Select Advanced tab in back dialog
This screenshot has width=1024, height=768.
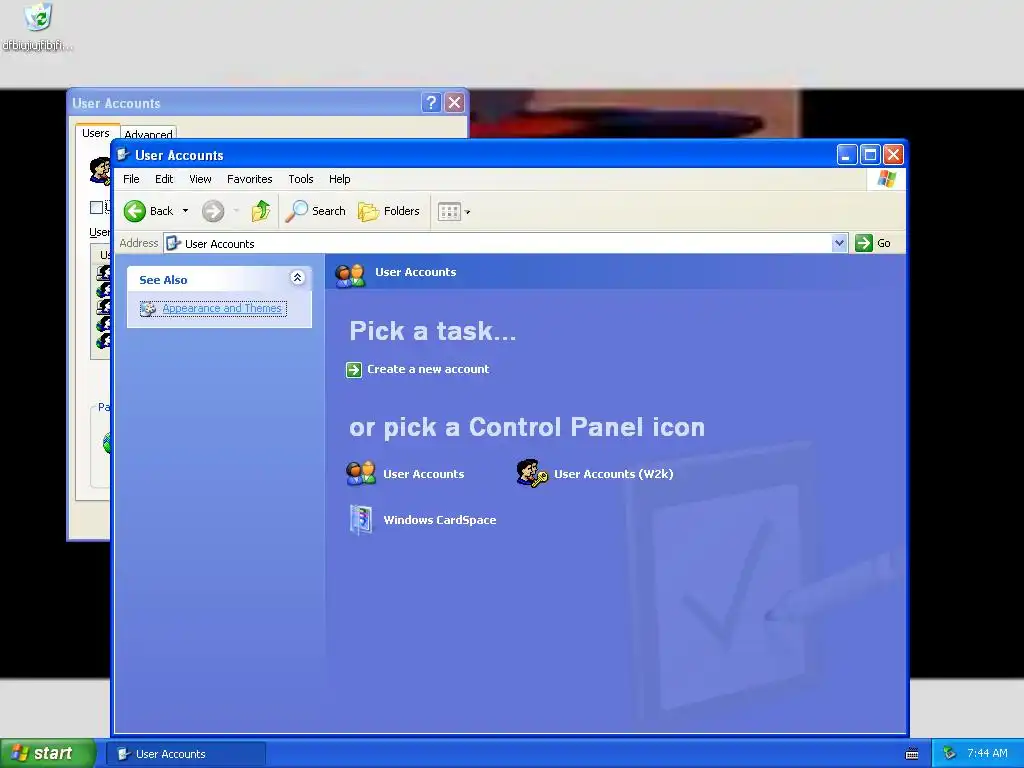point(148,133)
